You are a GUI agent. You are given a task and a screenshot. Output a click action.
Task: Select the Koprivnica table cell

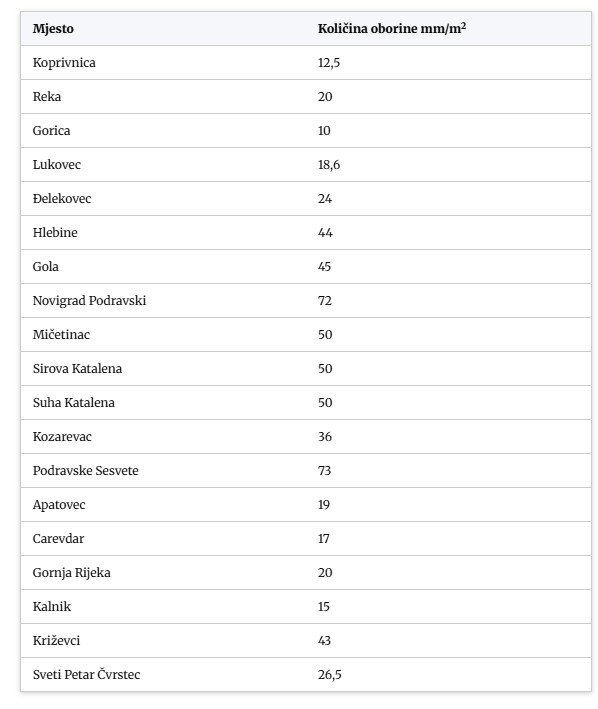point(64,62)
